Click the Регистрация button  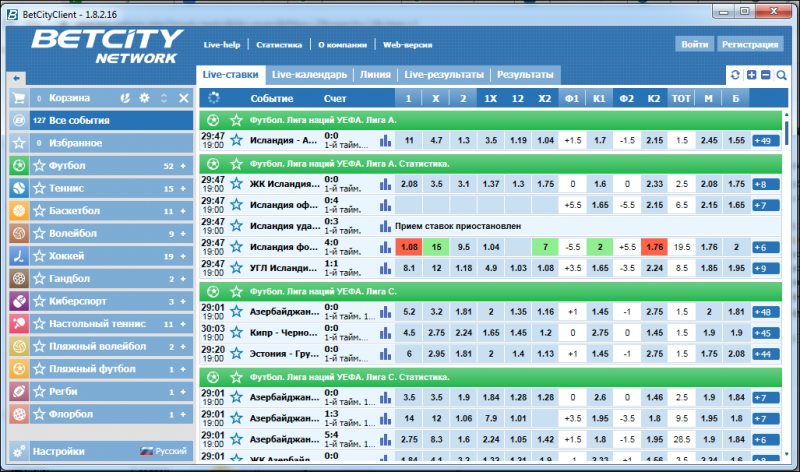tap(750, 44)
